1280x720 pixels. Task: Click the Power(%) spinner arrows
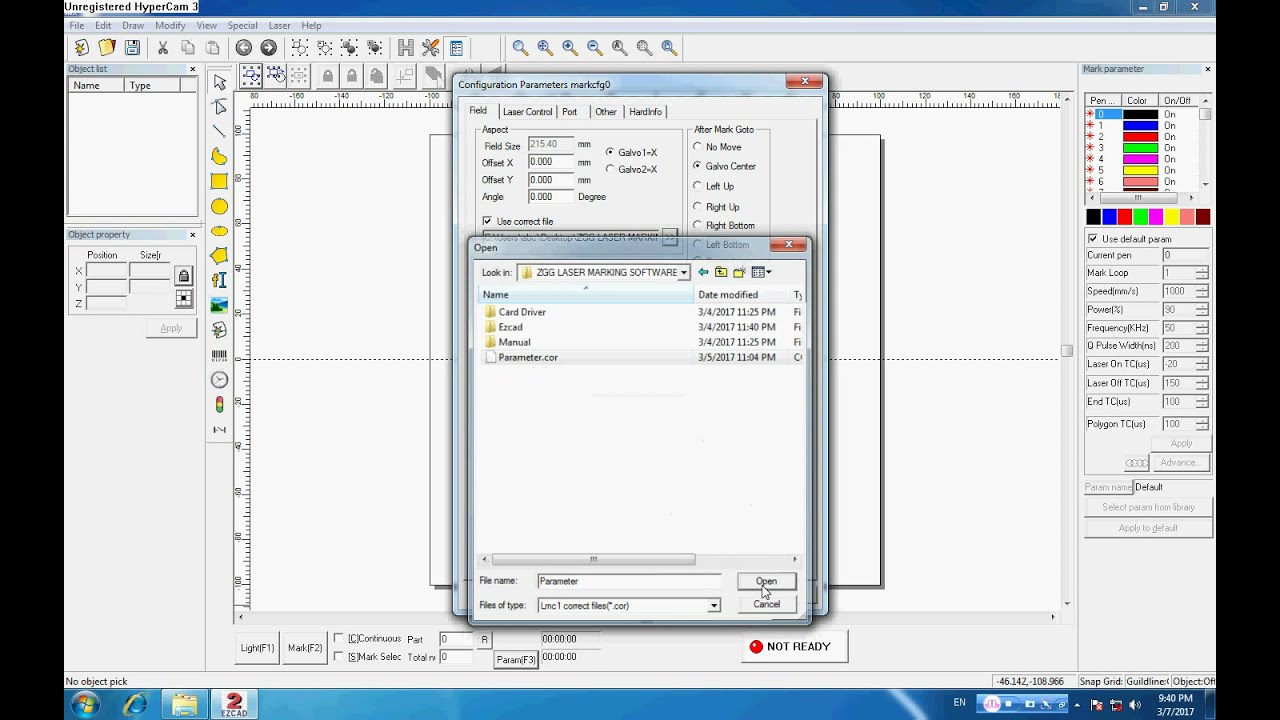(x=1201, y=310)
